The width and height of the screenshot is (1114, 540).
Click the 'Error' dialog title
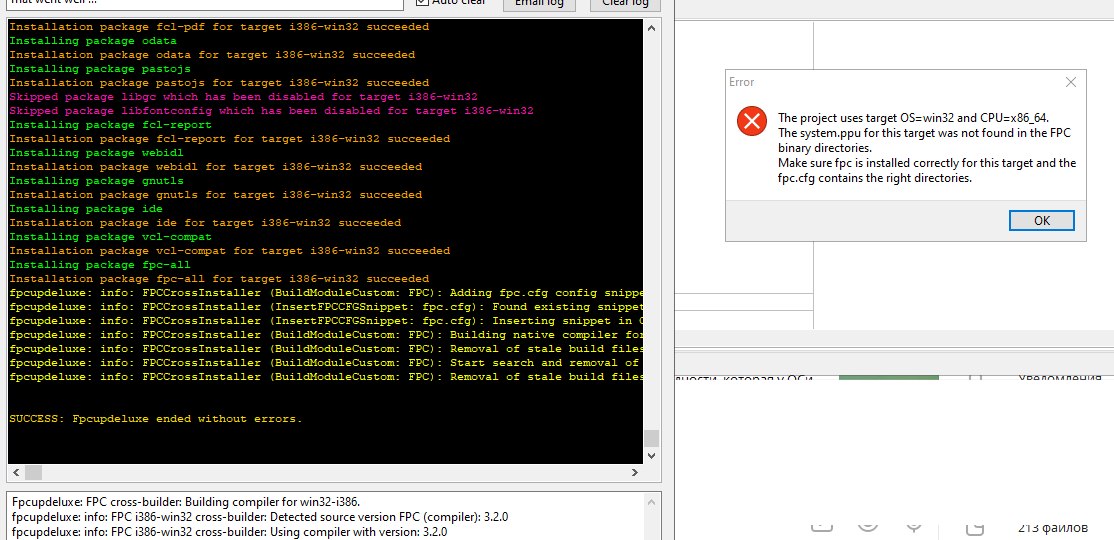click(x=742, y=82)
